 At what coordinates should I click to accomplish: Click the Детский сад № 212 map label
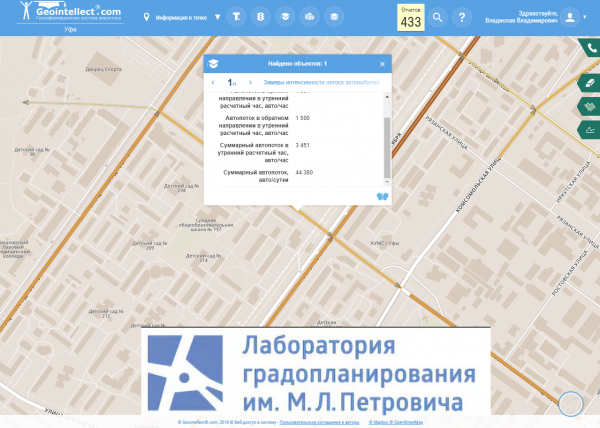[106, 314]
